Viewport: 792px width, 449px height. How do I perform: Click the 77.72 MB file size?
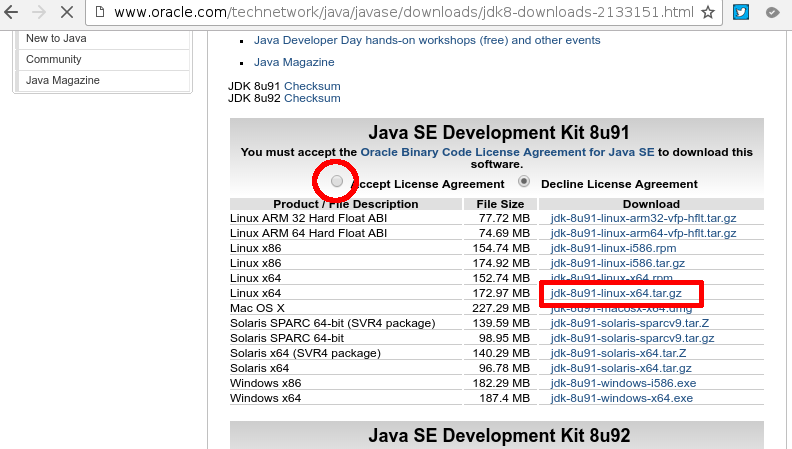click(505, 218)
